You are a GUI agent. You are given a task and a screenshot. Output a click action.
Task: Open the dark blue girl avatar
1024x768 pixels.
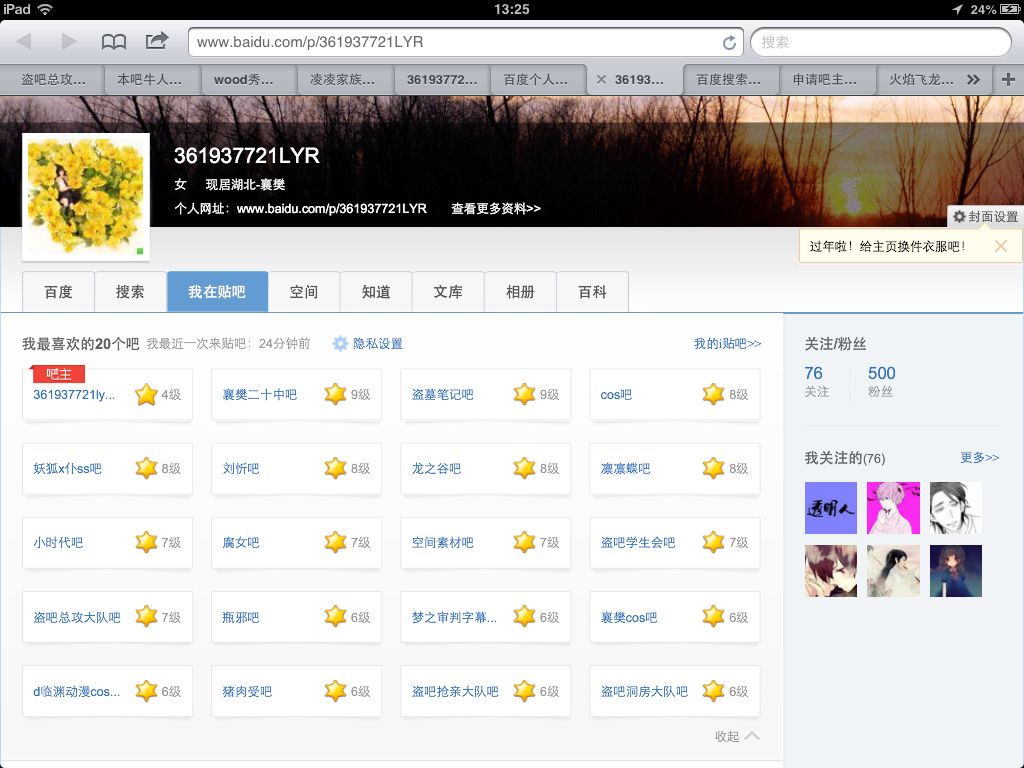(x=955, y=571)
